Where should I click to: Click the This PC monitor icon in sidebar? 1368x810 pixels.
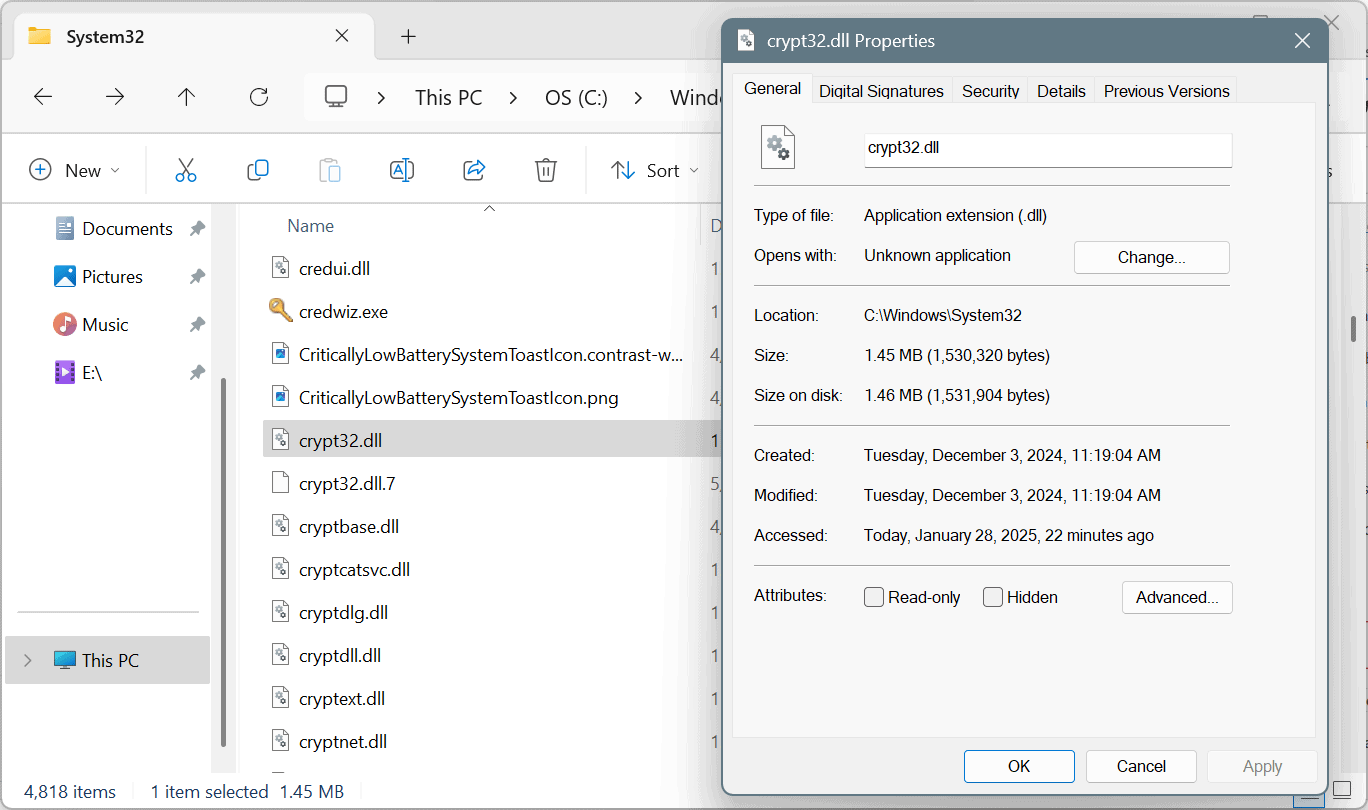pos(65,660)
